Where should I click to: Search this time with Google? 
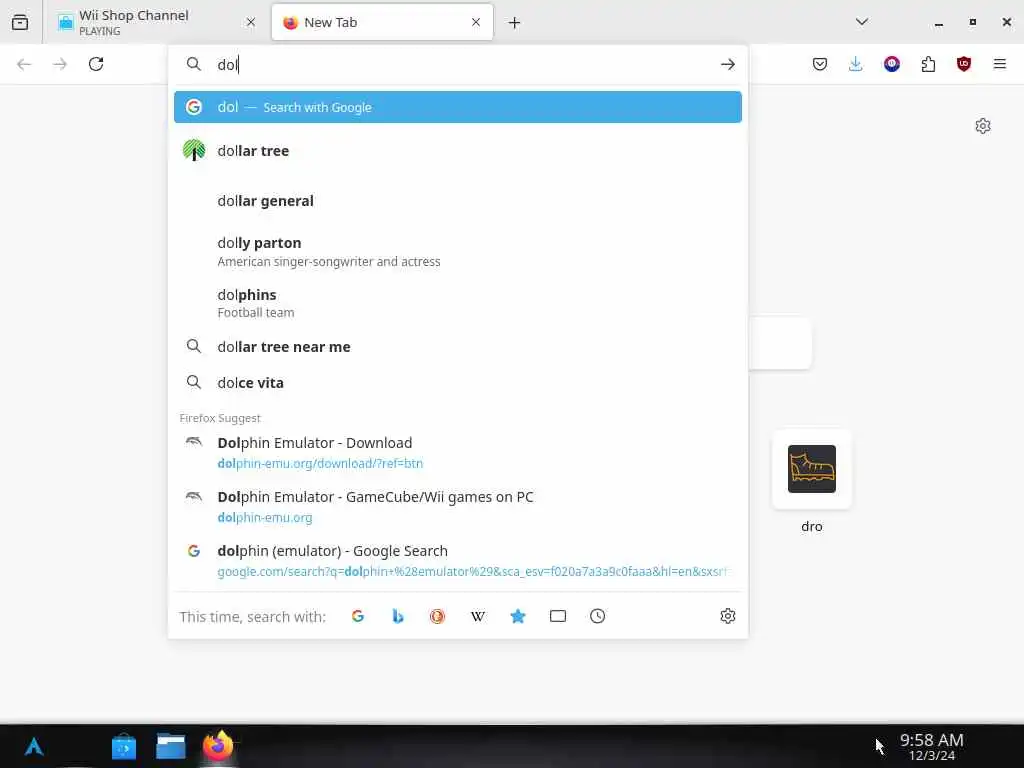click(358, 616)
